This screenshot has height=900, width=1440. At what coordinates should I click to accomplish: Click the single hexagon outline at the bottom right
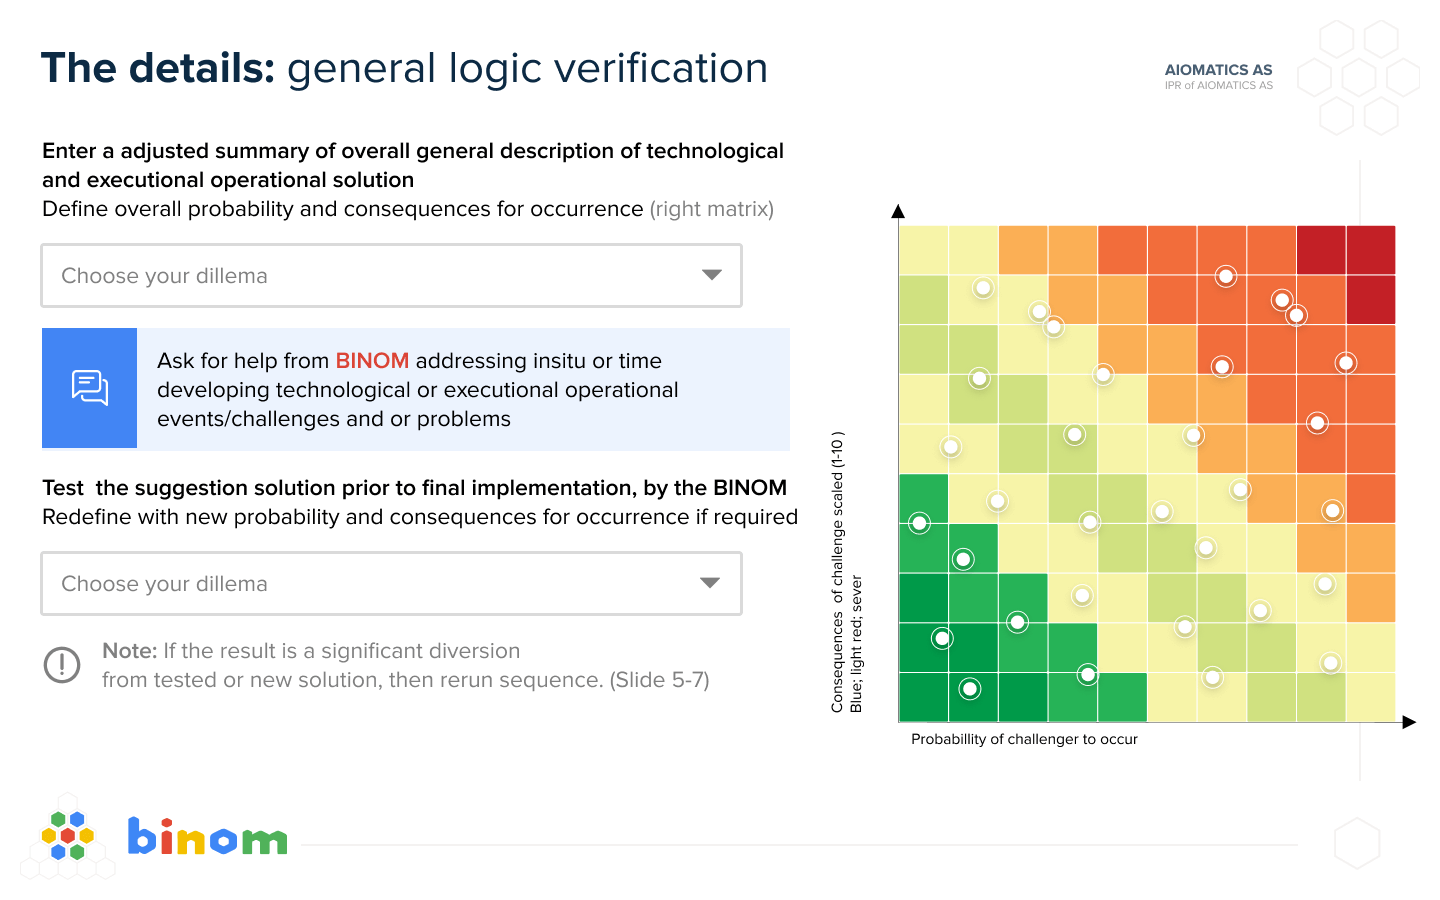[1357, 843]
